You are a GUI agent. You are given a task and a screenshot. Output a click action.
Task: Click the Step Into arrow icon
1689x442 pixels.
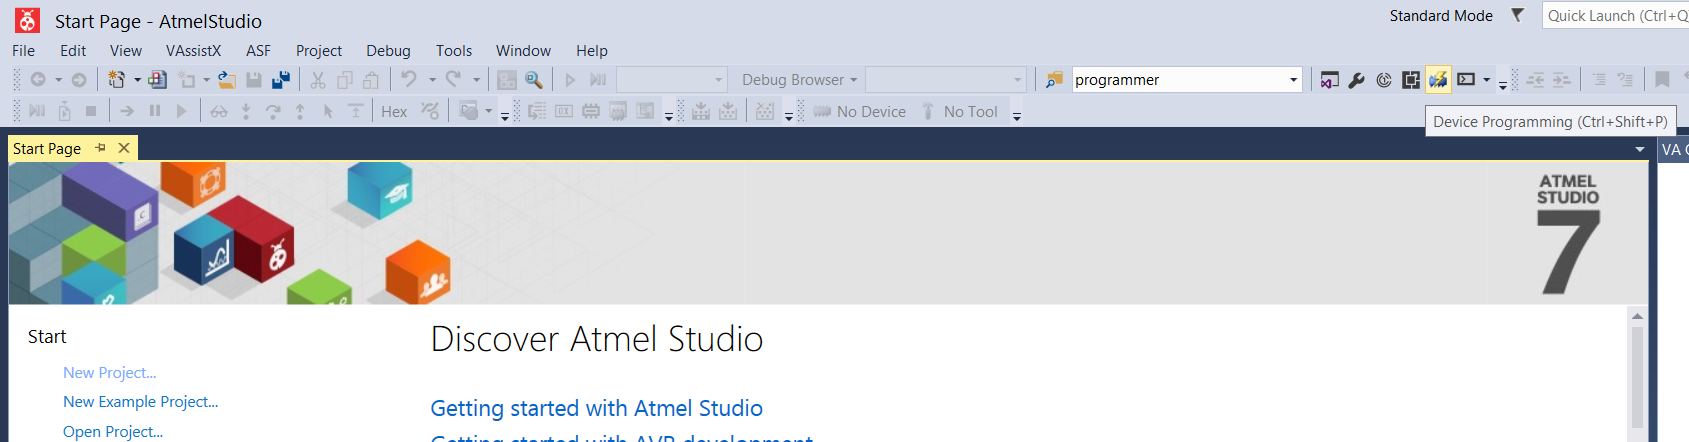pos(246,111)
